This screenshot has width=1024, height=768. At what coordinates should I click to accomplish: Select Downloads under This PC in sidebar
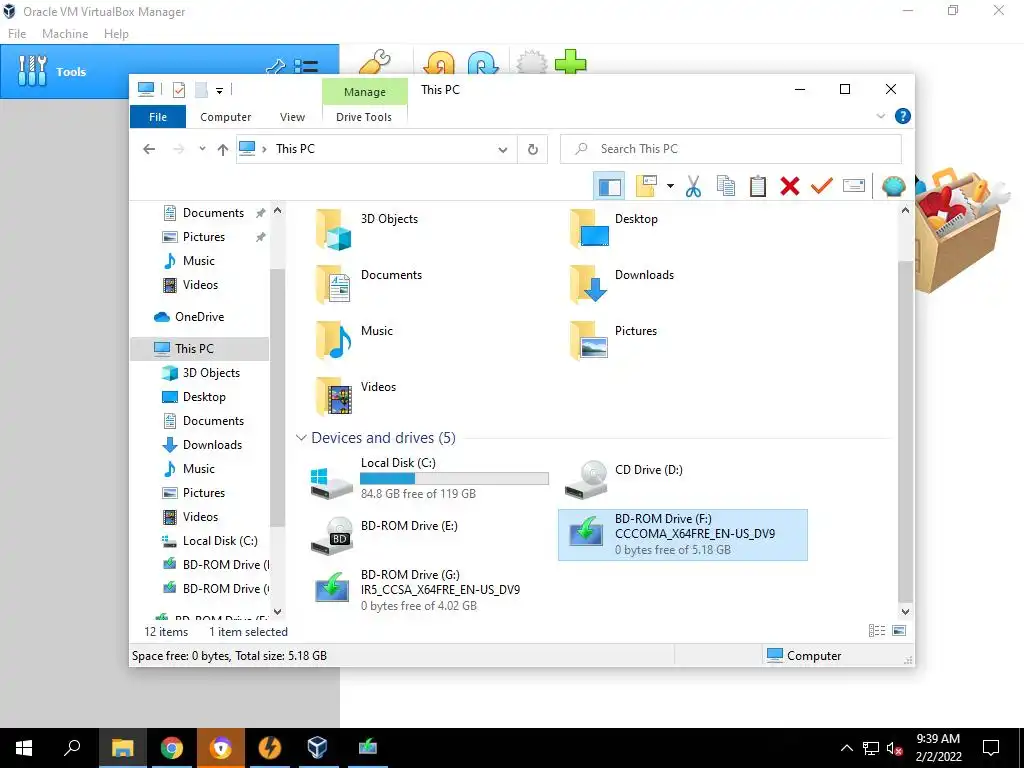(212, 445)
